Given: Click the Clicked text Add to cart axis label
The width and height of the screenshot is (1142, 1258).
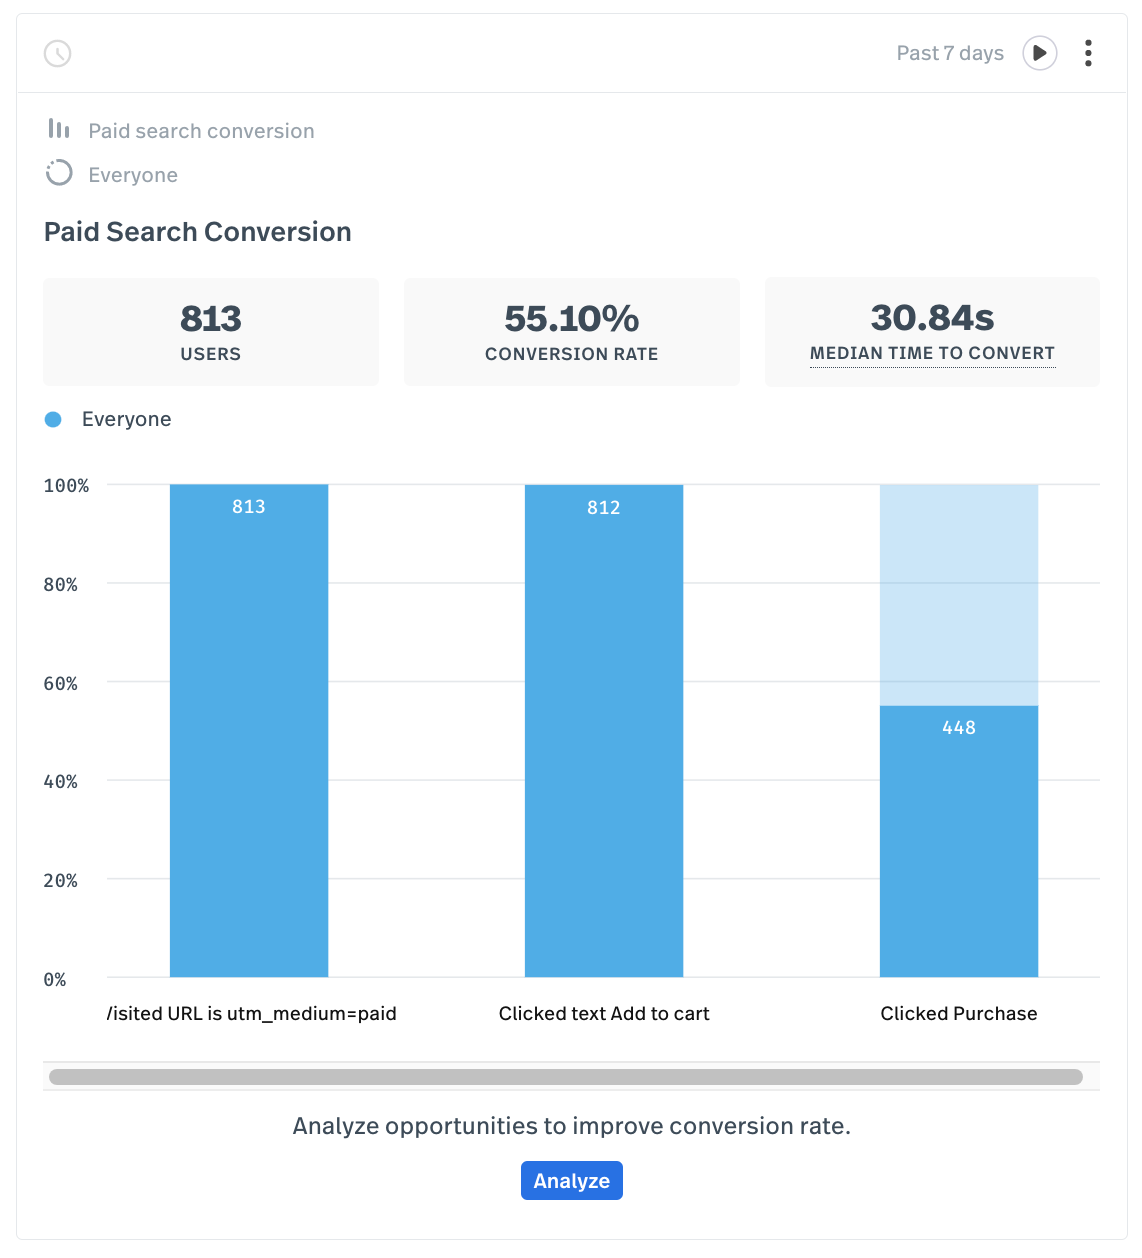Looking at the screenshot, I should pyautogui.click(x=603, y=1013).
